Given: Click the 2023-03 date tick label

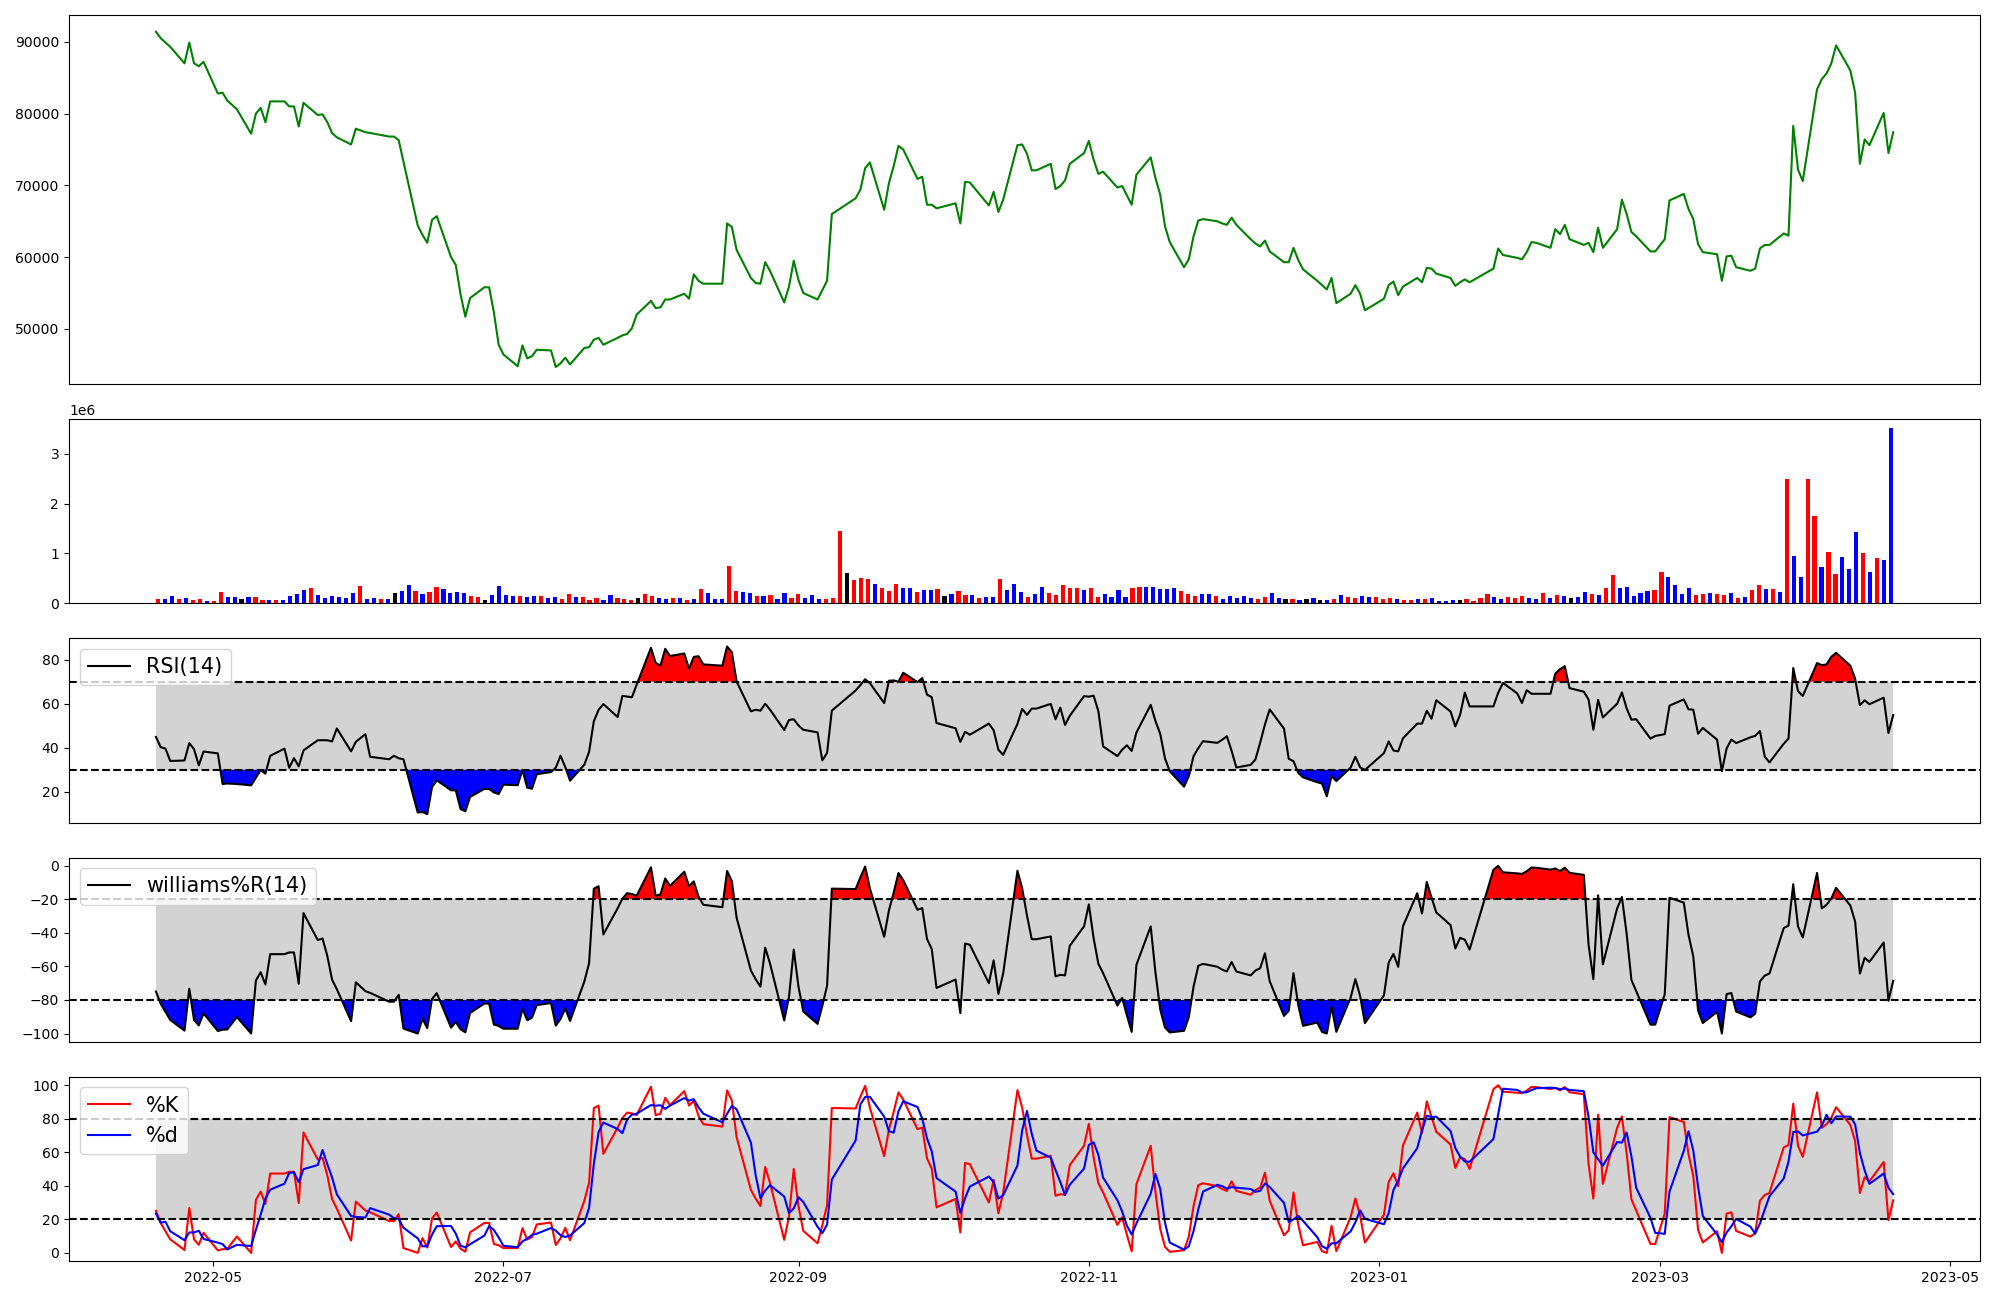Looking at the screenshot, I should pos(1660,1277).
